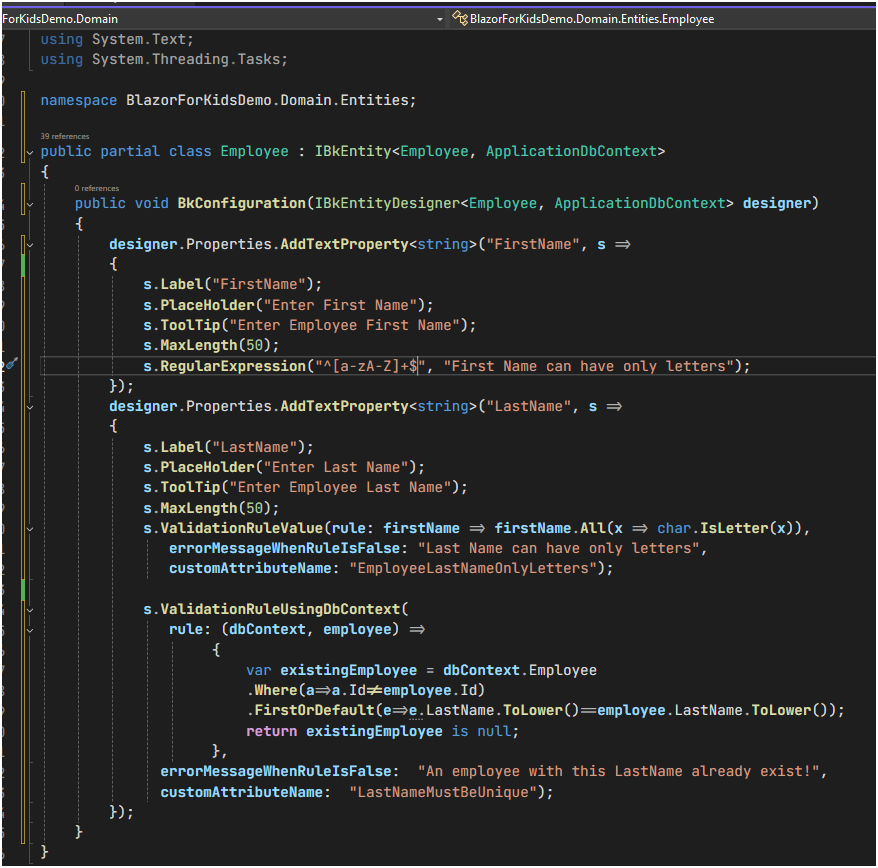Collapse the LastName AddTextProperty block
The height and width of the screenshot is (868, 878).
pos(30,407)
